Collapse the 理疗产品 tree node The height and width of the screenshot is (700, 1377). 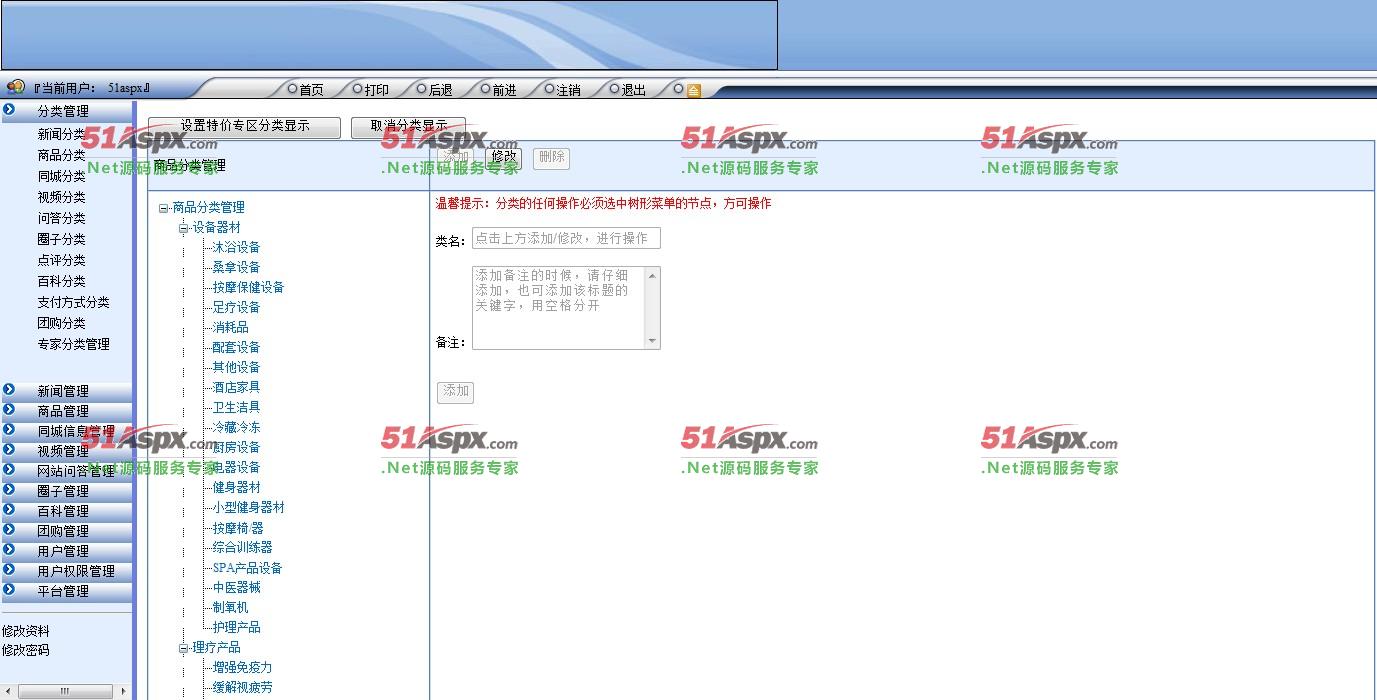[x=184, y=648]
